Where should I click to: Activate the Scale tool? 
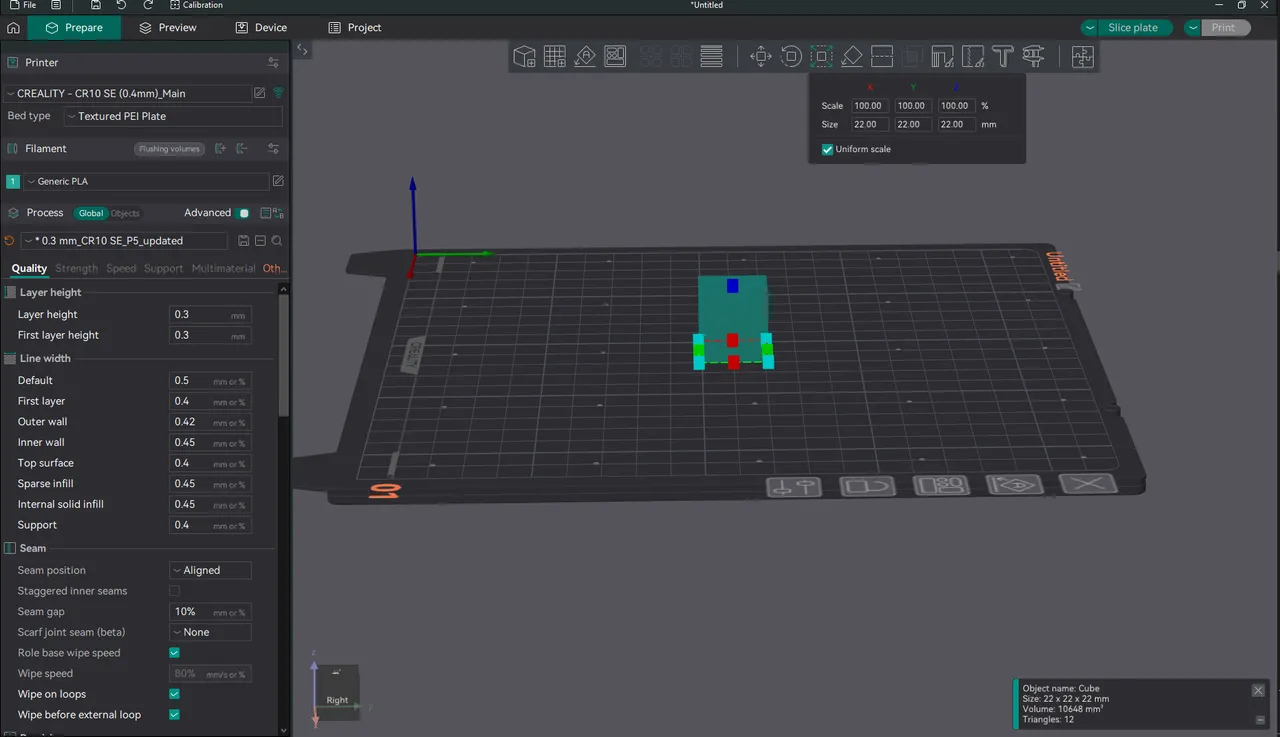point(821,56)
